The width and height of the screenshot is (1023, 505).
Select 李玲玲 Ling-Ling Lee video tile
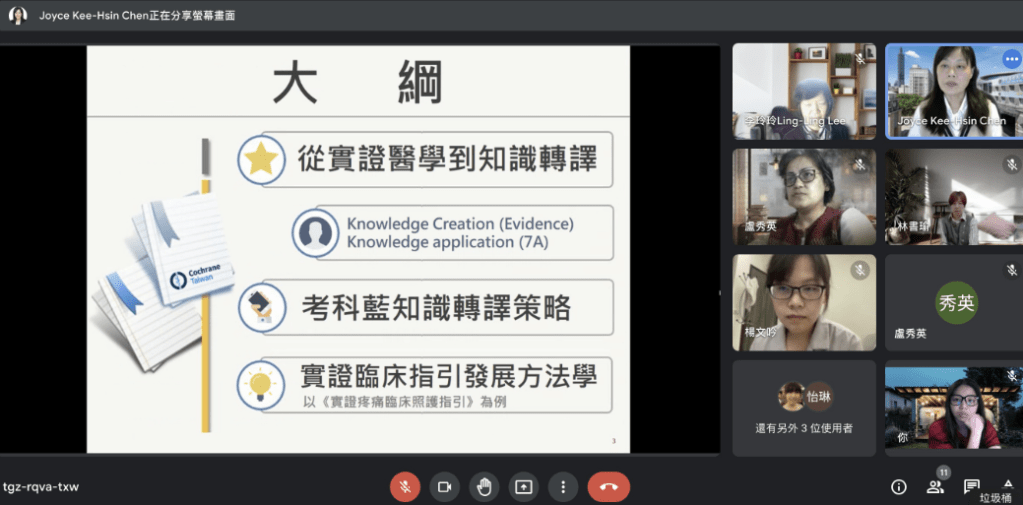[803, 91]
